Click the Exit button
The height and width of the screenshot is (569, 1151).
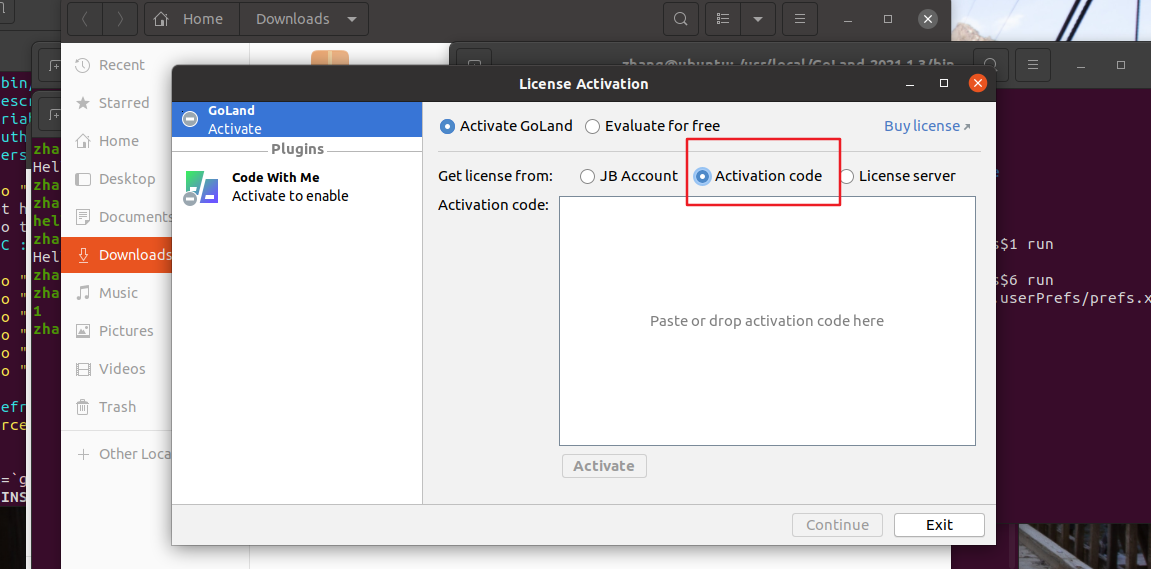[939, 525]
